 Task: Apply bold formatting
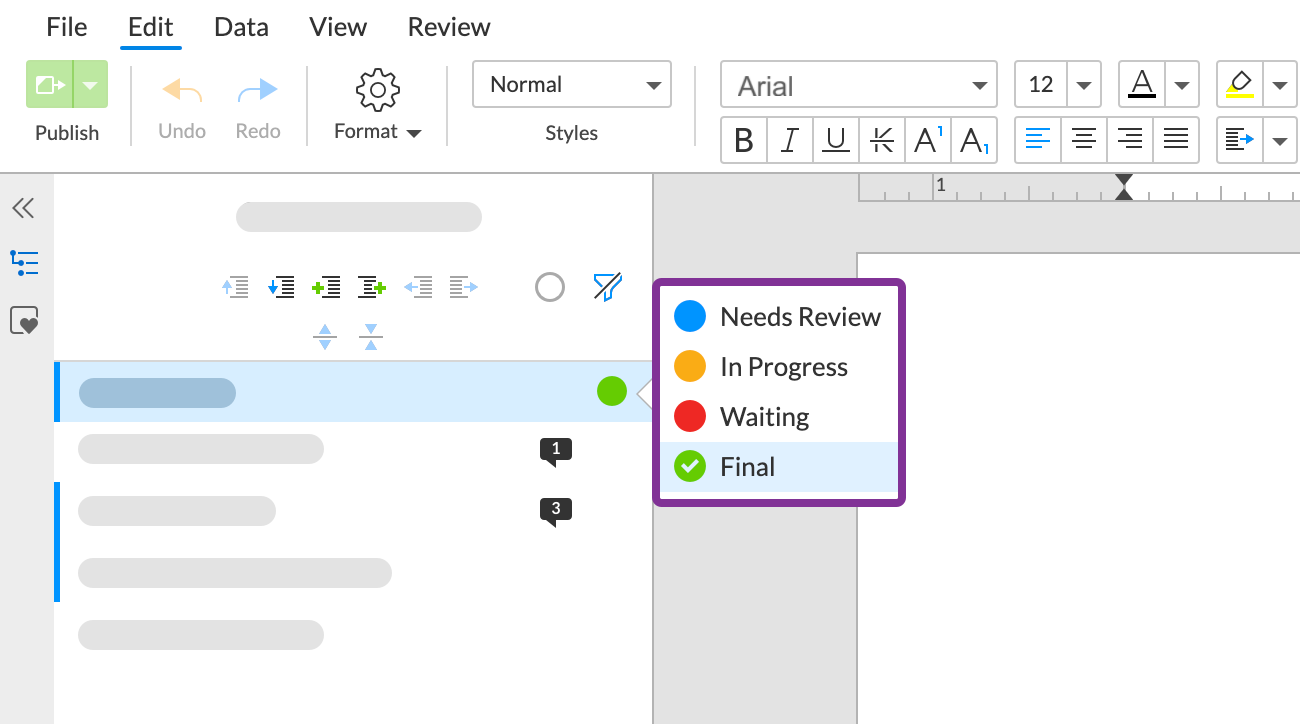pyautogui.click(x=743, y=140)
